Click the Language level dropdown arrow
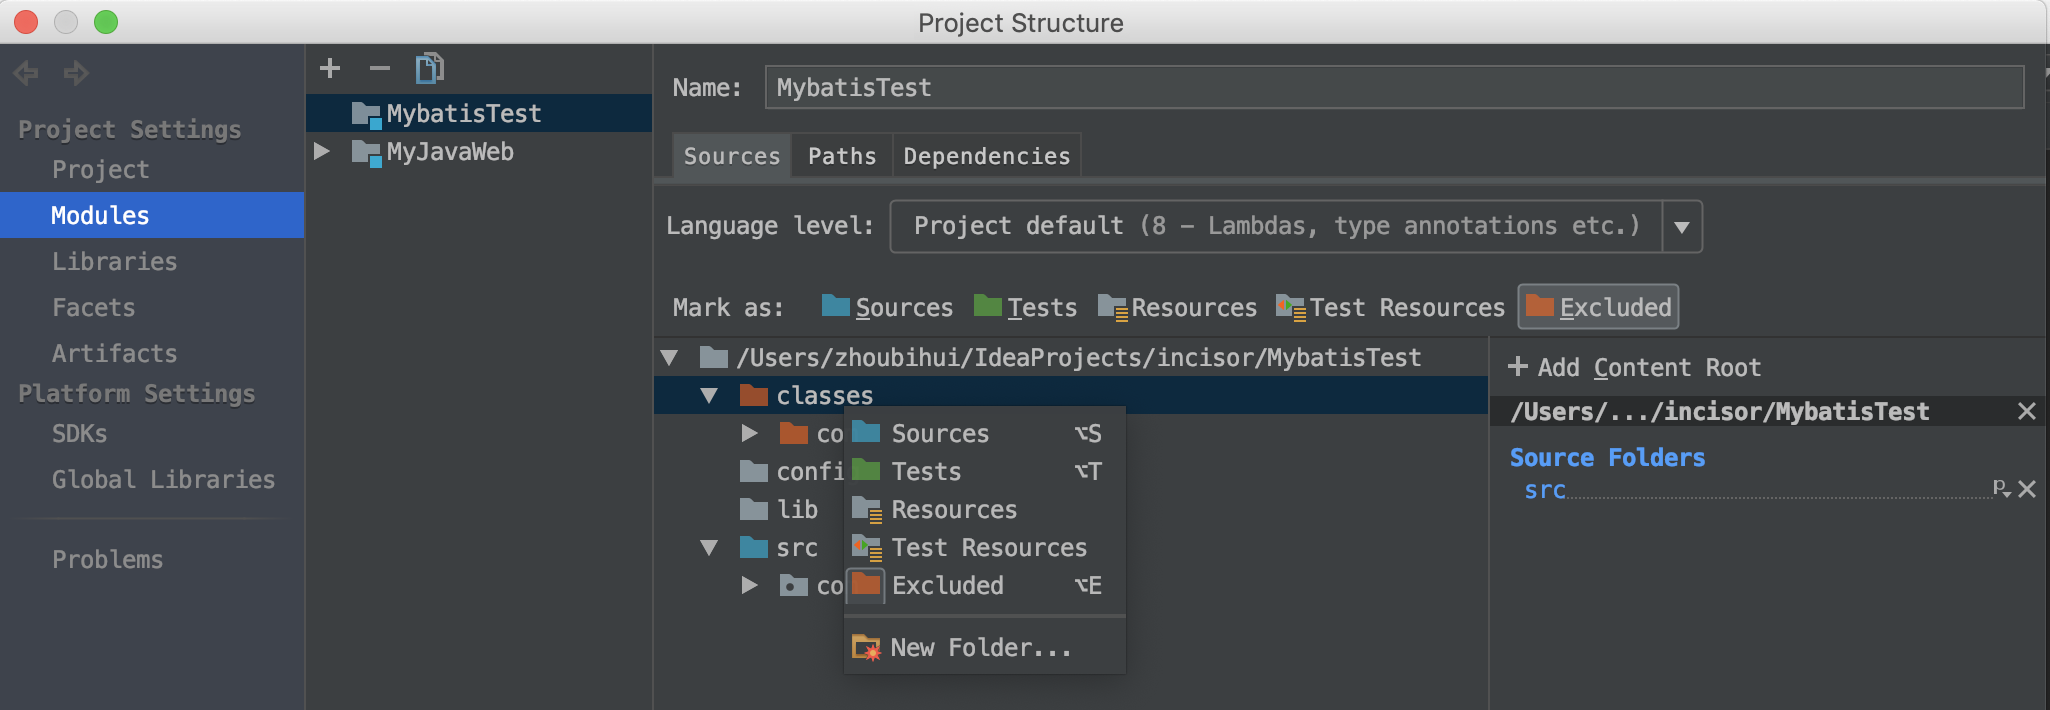 pos(1682,227)
